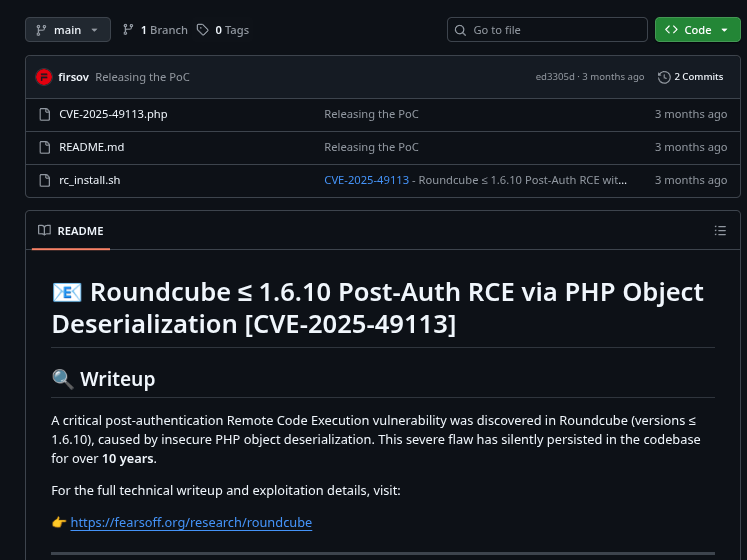The height and width of the screenshot is (560, 747).
Task: Click the tag icon beside 0 Tags
Action: tap(203, 30)
